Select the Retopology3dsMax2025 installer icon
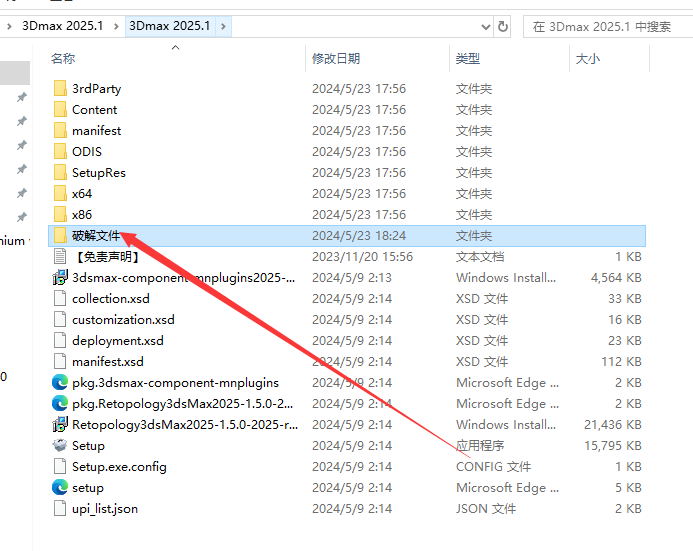Image resolution: width=693 pixels, height=551 pixels. 60,424
